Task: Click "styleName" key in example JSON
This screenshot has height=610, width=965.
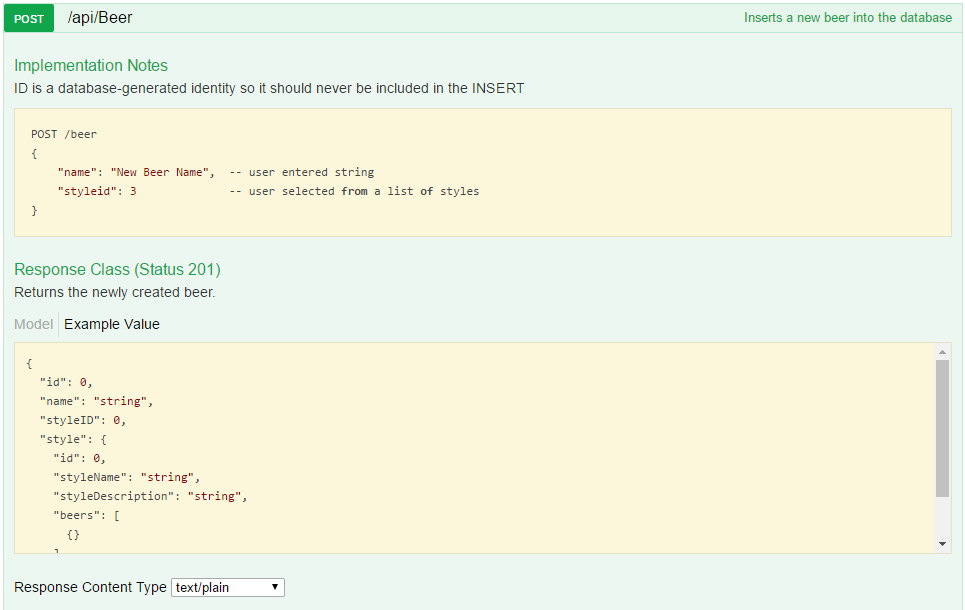Action: click(x=93, y=477)
